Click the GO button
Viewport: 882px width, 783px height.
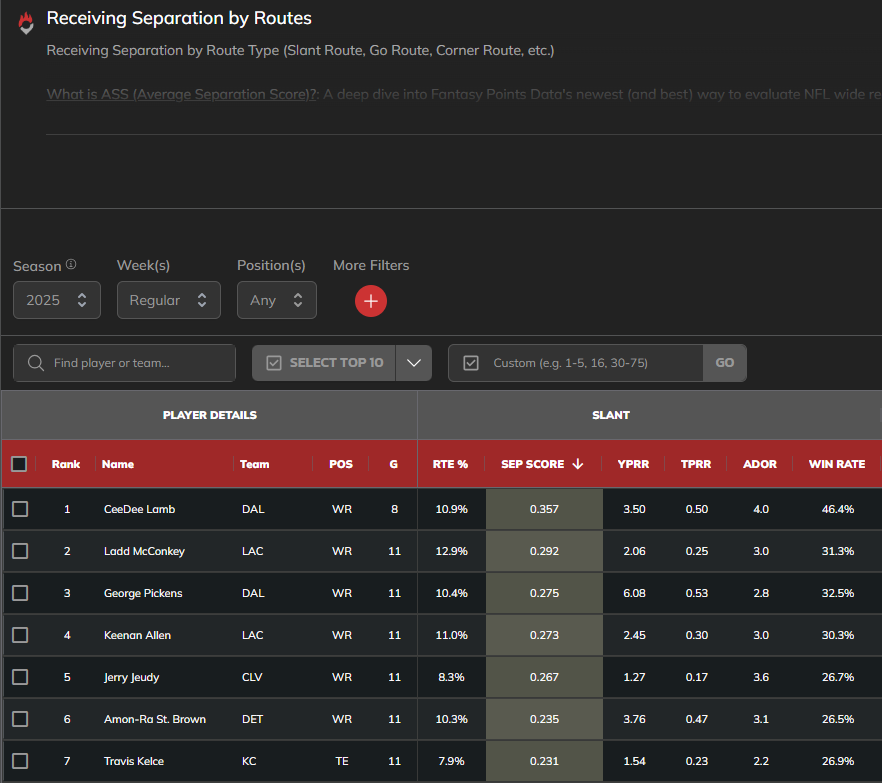[x=724, y=363]
